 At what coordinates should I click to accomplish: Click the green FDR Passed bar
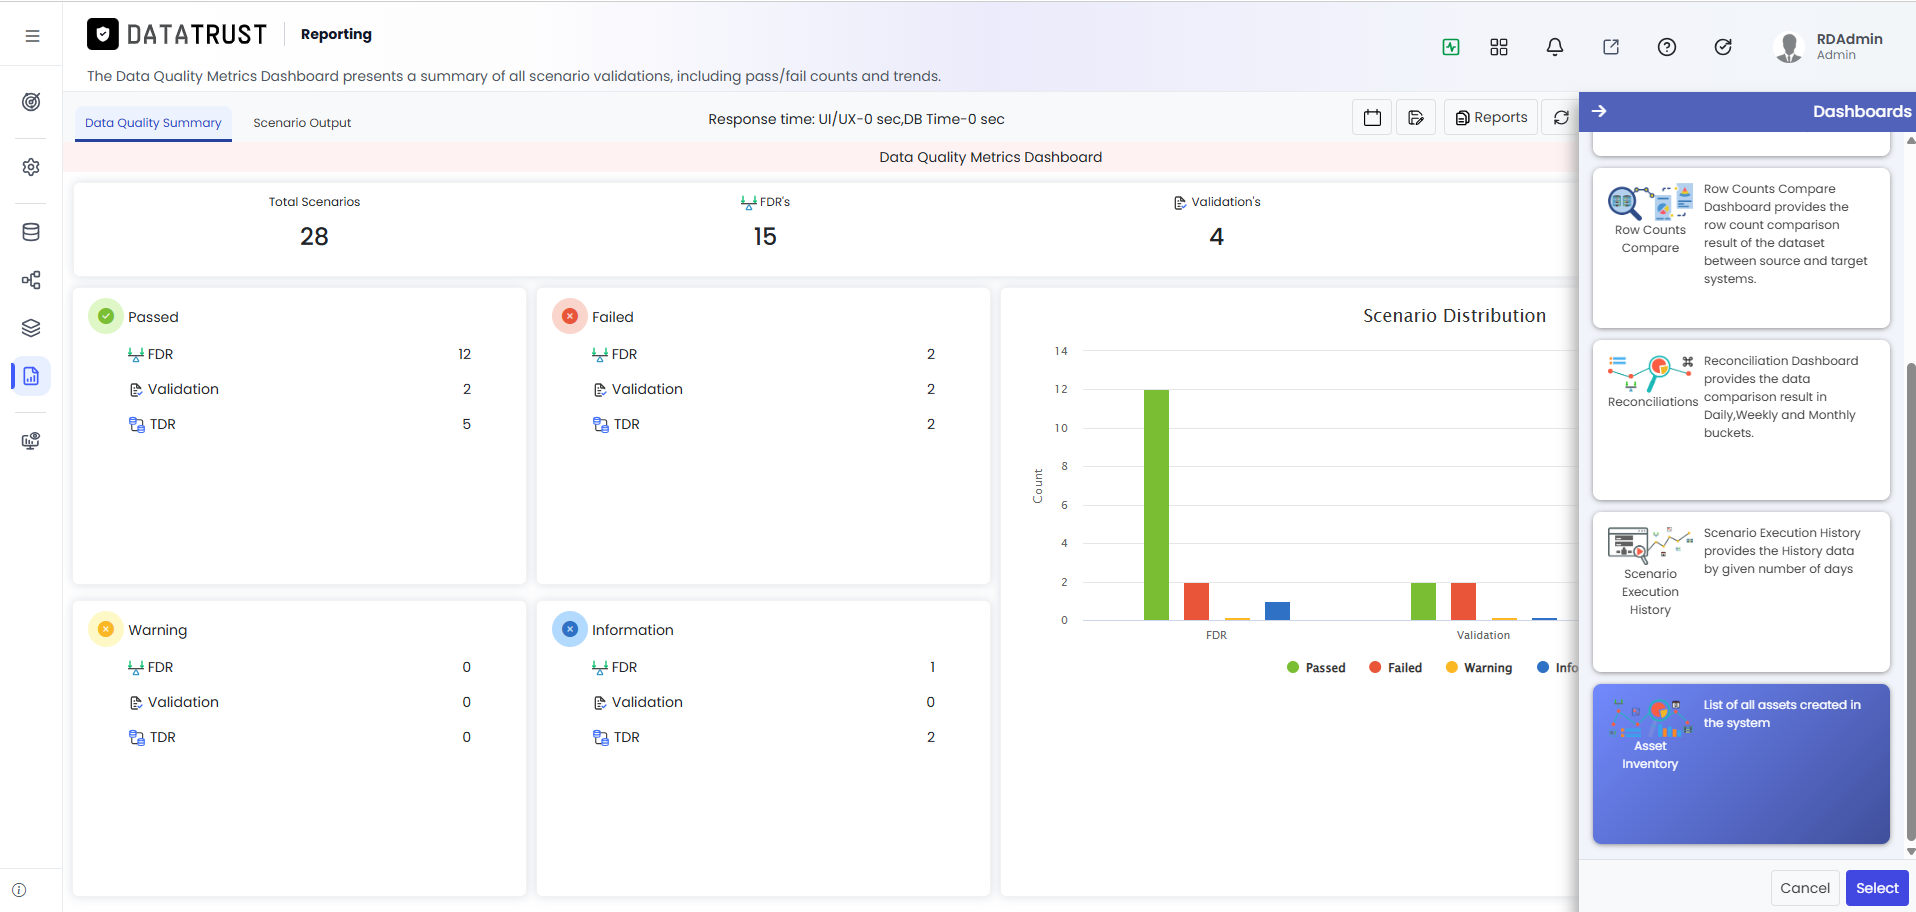point(1156,505)
